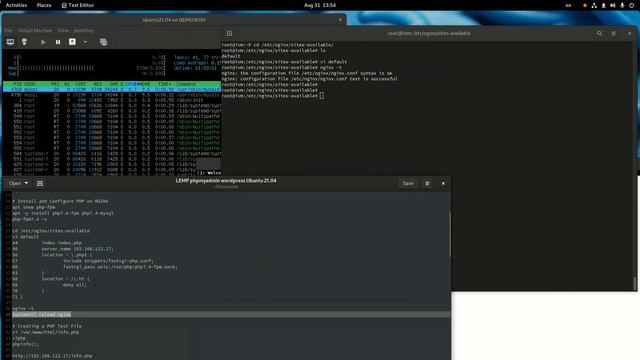Click new document icon in Text Editor header
This screenshot has width=640, height=360.
click(40, 184)
